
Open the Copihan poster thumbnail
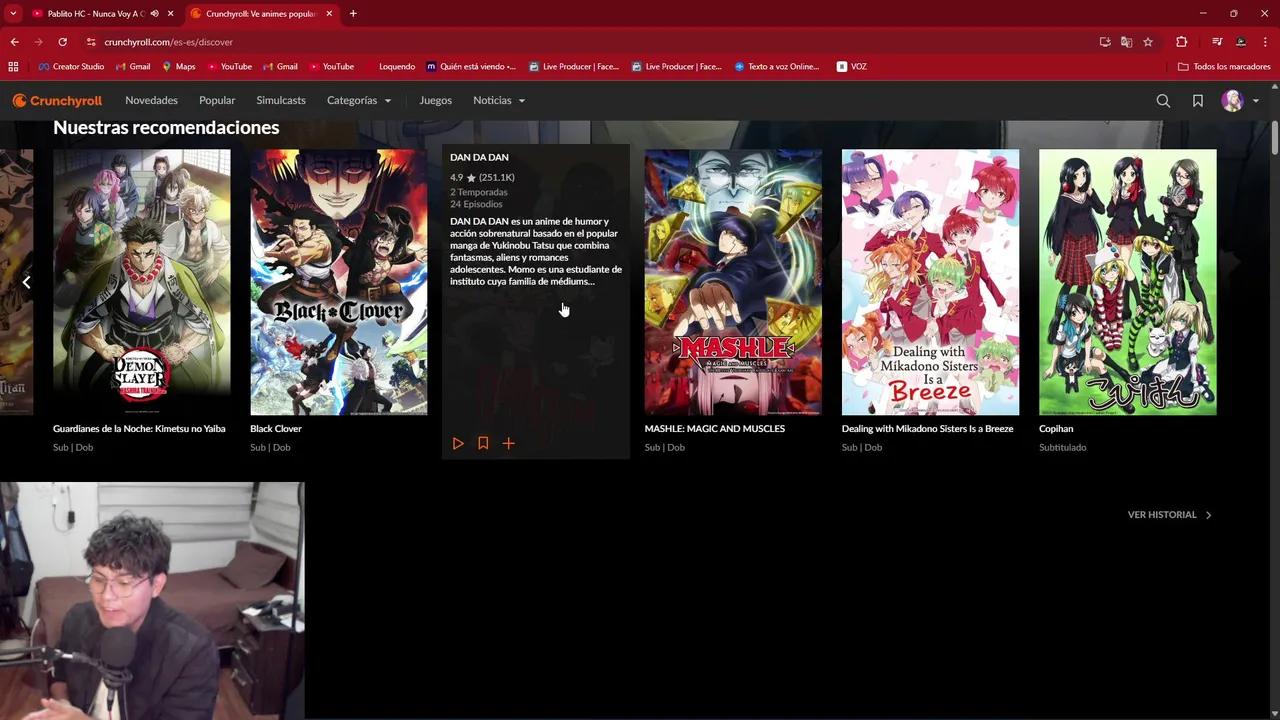pyautogui.click(x=1128, y=282)
